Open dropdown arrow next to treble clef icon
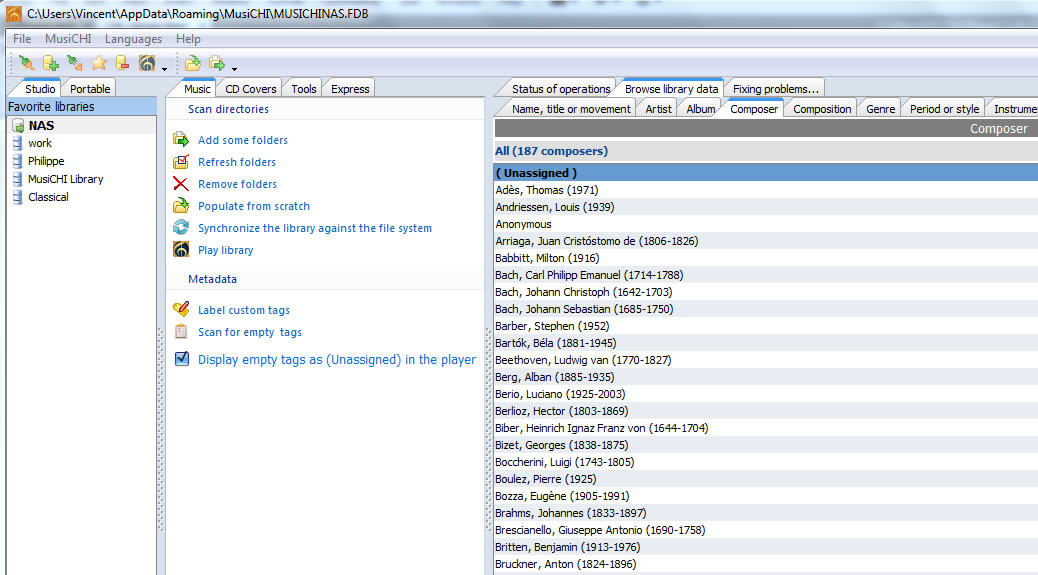 coord(164,68)
